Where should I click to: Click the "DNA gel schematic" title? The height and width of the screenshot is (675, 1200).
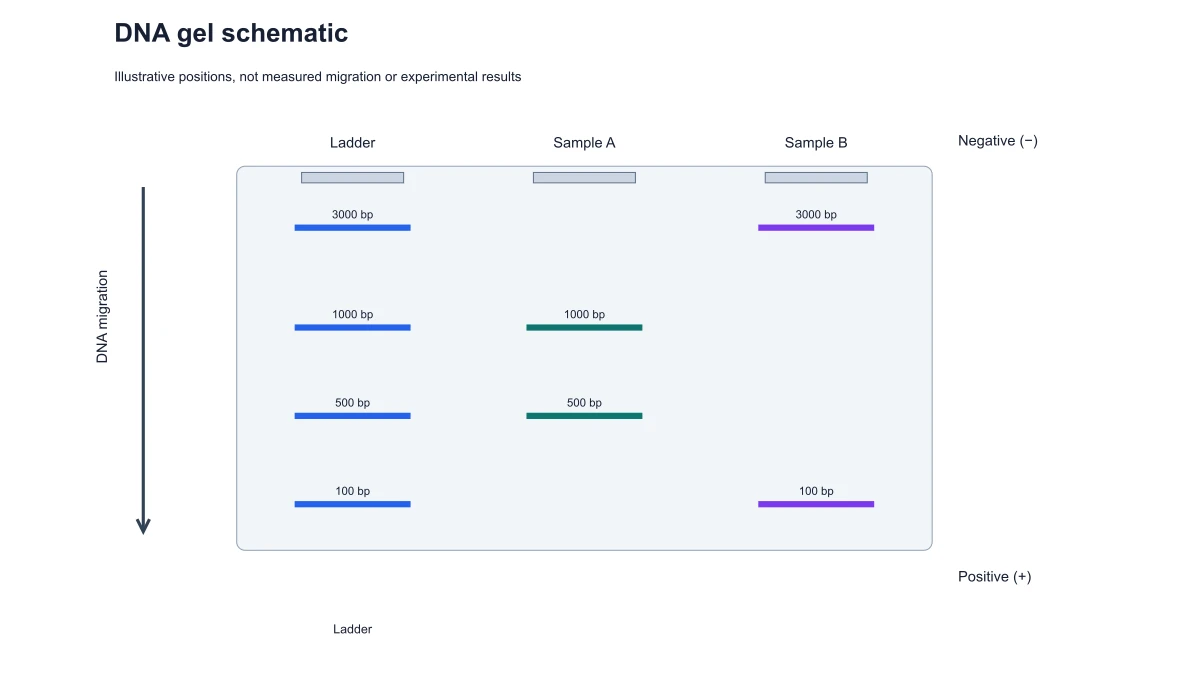pos(231,33)
